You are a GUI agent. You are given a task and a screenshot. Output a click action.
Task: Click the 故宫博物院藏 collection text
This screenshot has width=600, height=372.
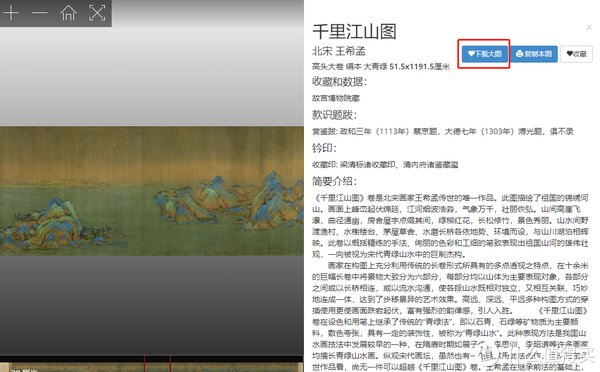pyautogui.click(x=336, y=98)
